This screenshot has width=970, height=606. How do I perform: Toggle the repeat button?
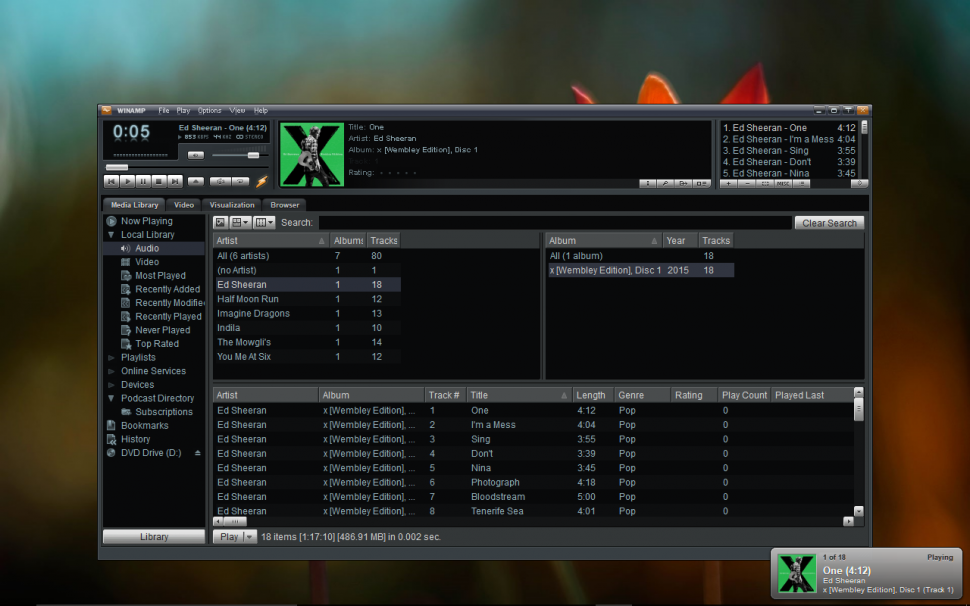tap(241, 181)
